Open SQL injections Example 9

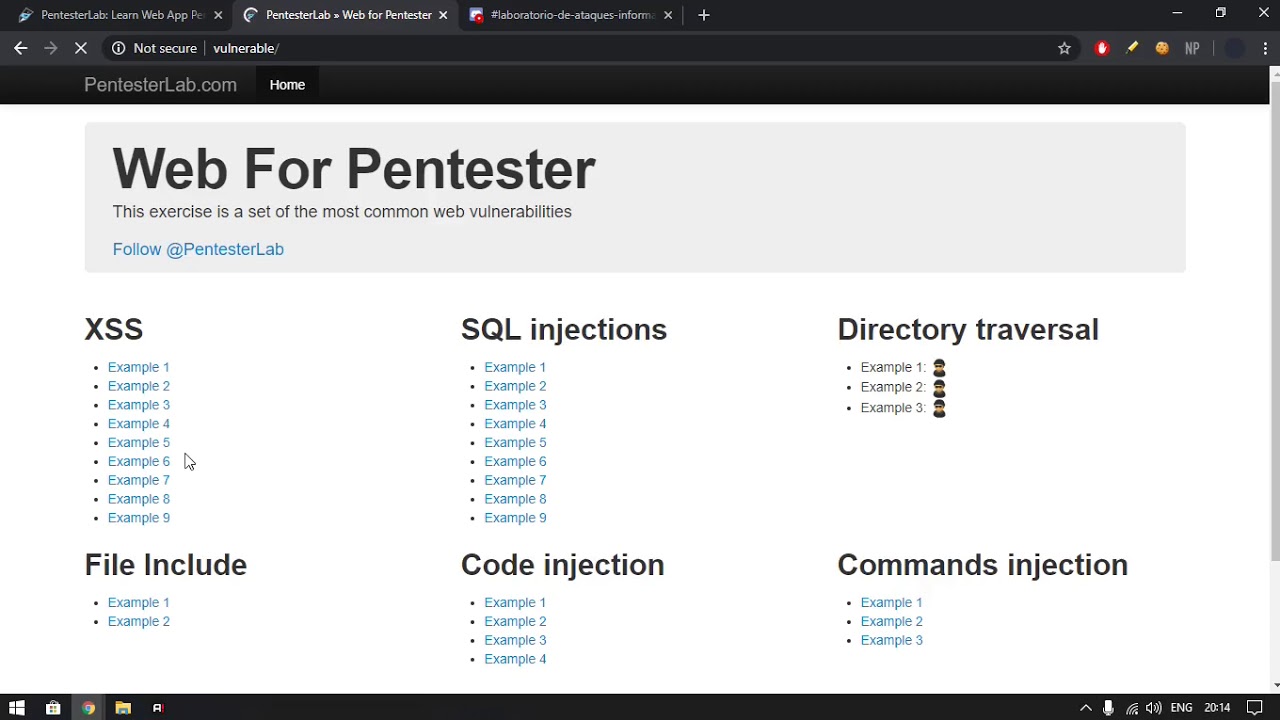coord(515,518)
